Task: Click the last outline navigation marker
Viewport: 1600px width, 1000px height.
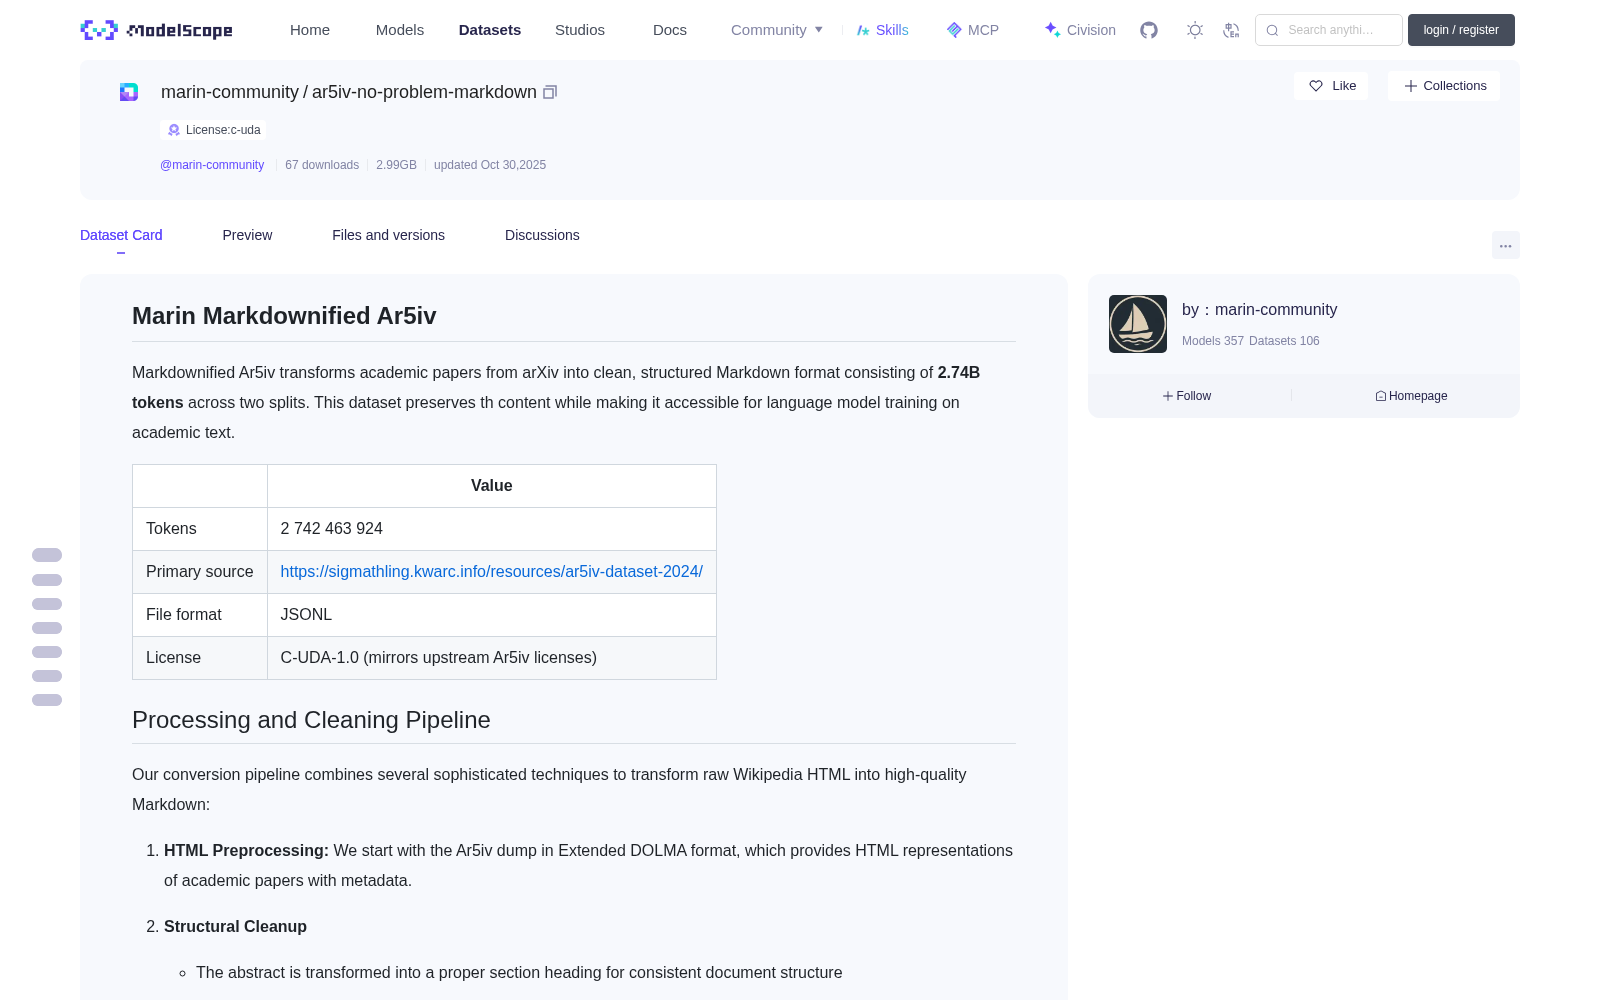Action: coord(47,700)
